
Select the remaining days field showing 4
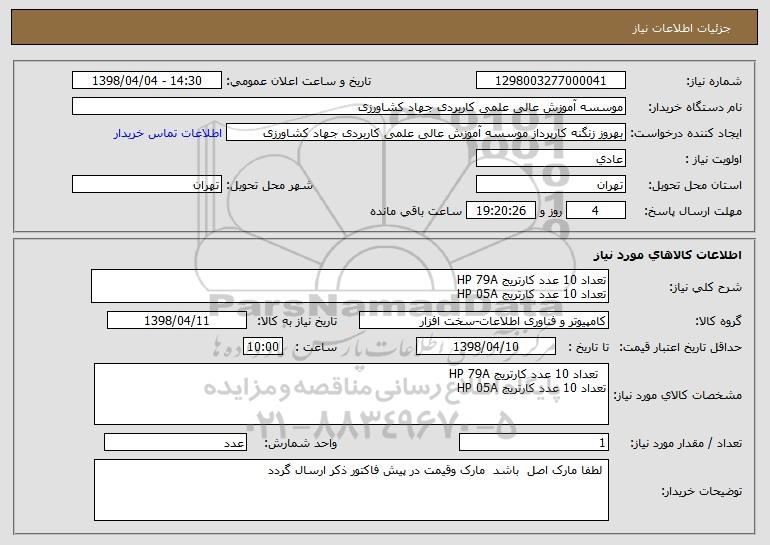tap(596, 211)
